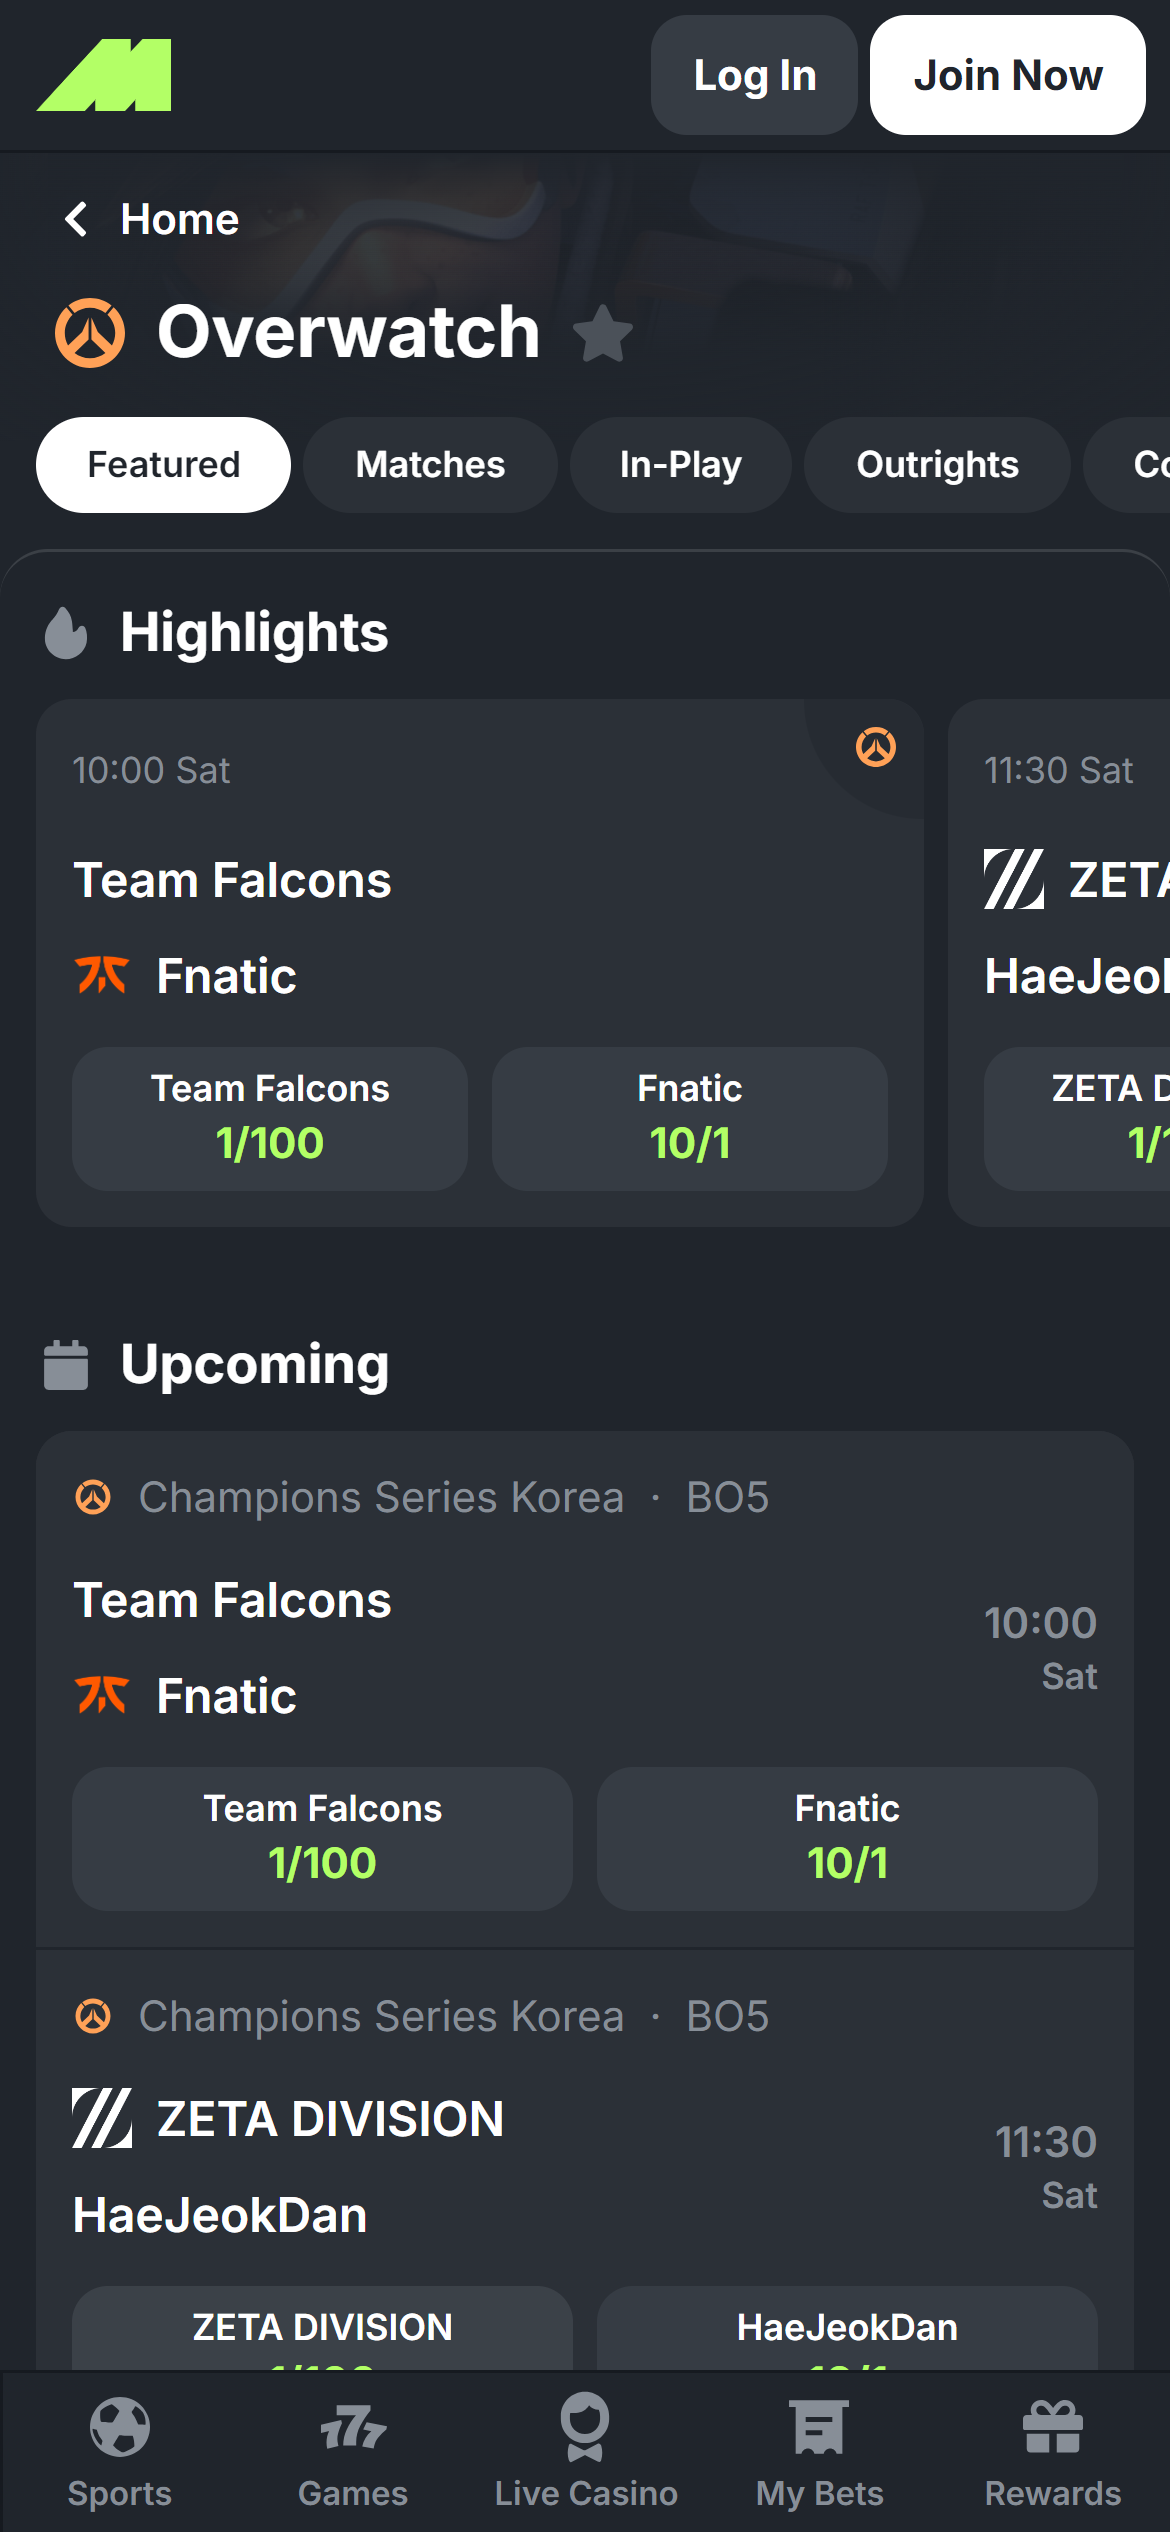Toggle Overwatch favorite star
This screenshot has height=2532, width=1170.
603,333
